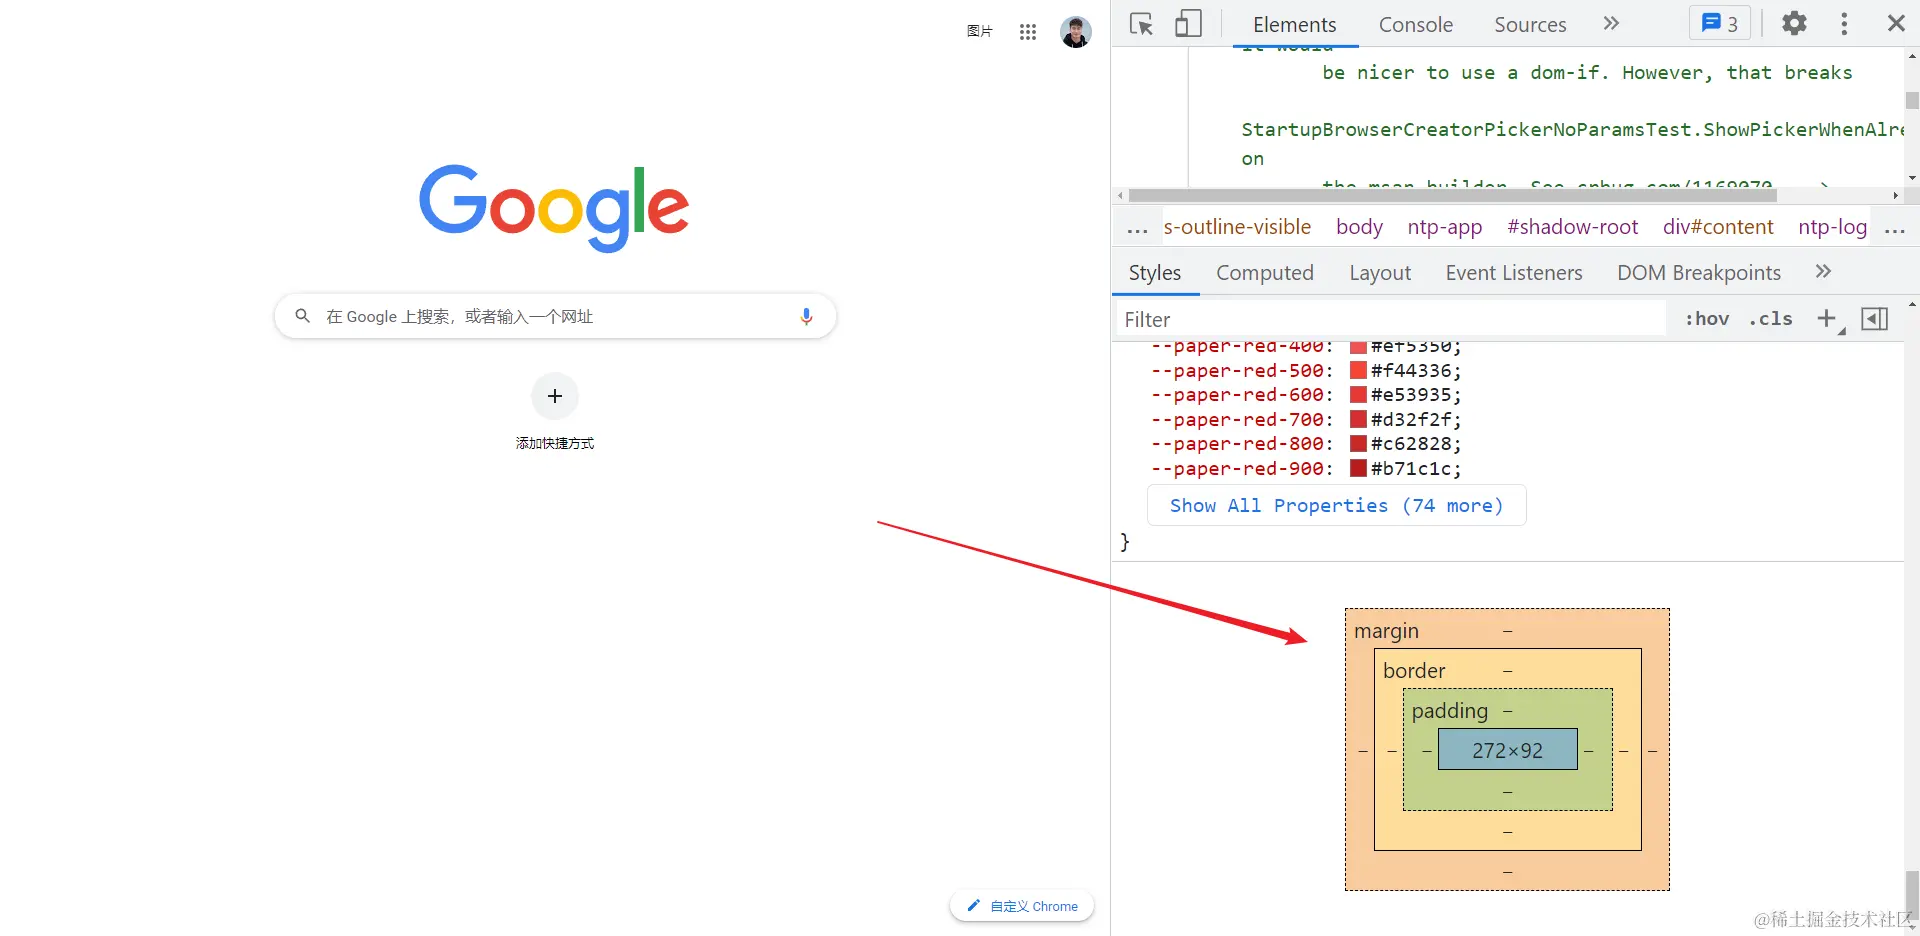Viewport: 1920px width, 936px height.
Task: Click the border label in box model
Action: coord(1414,671)
